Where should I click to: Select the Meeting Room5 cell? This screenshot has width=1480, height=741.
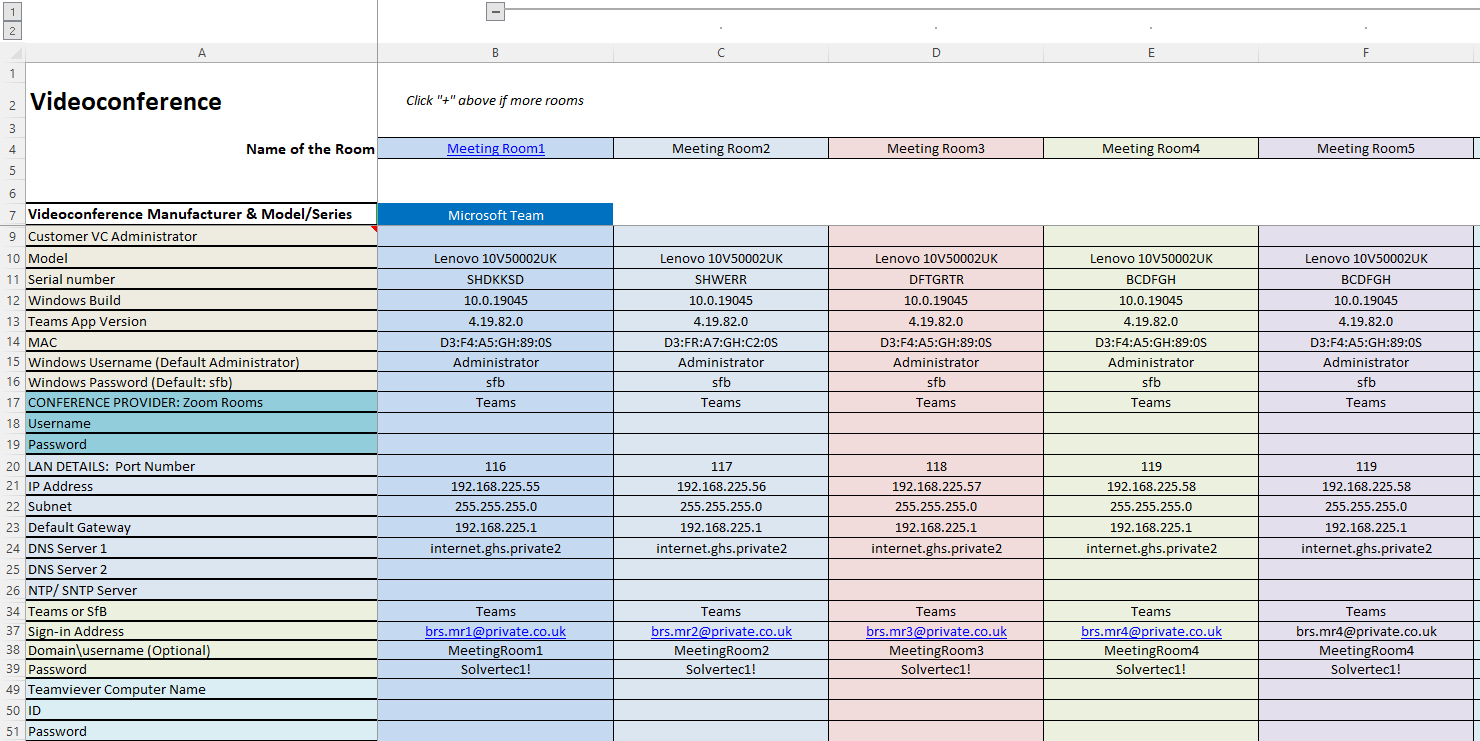click(1366, 149)
